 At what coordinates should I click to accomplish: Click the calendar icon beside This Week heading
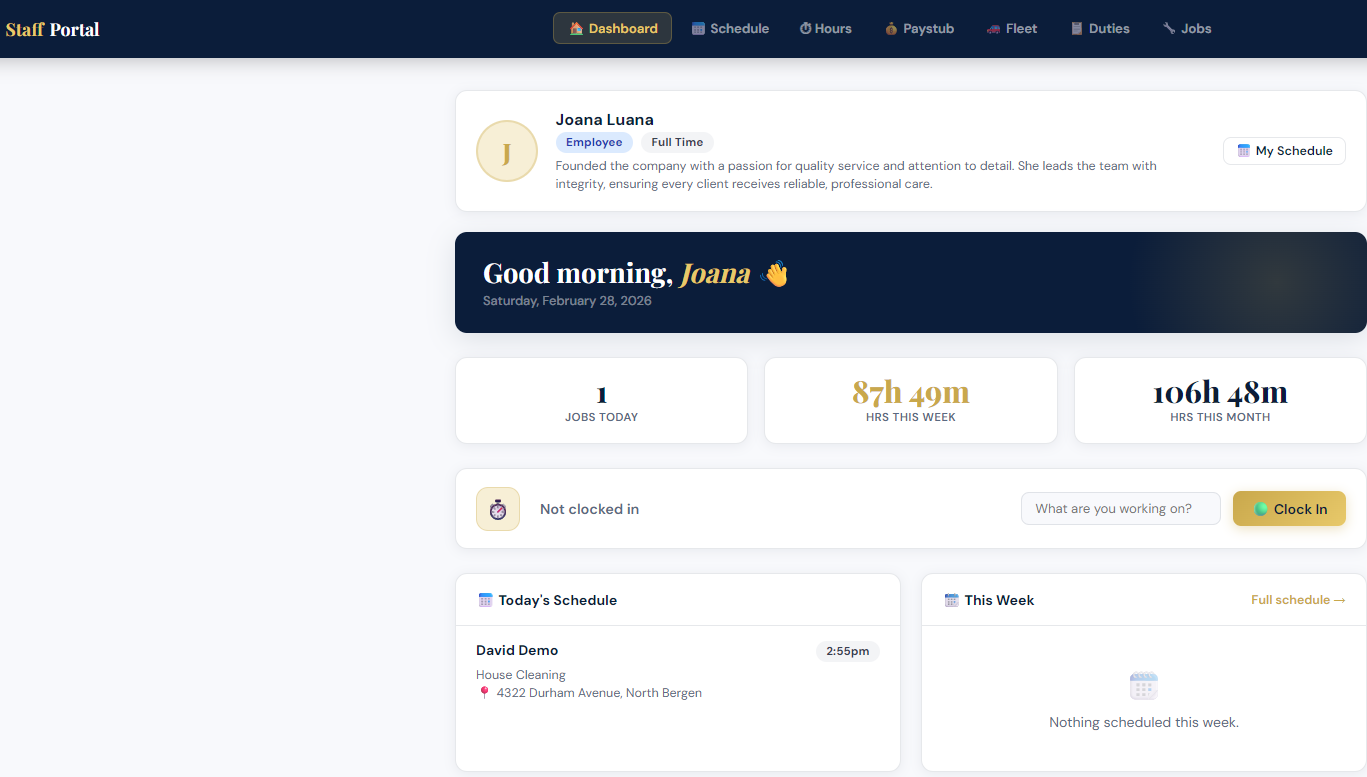(x=951, y=600)
